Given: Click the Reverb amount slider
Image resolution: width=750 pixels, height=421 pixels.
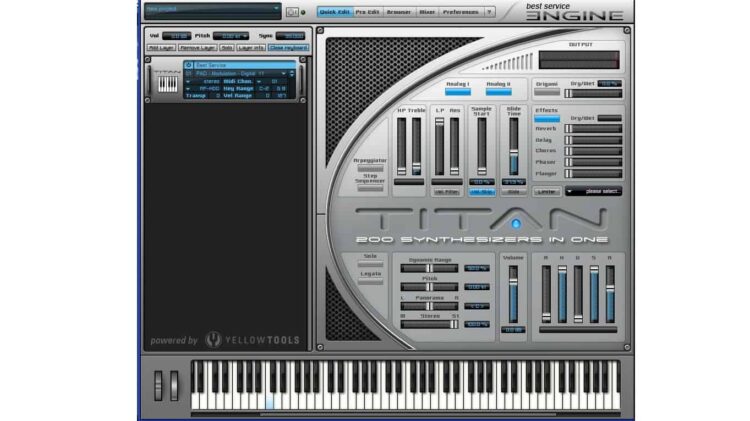Looking at the screenshot, I should point(593,129).
